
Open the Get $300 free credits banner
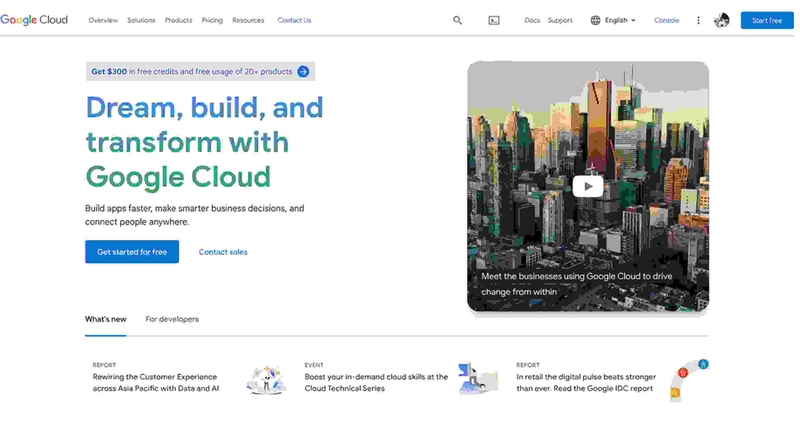(201, 71)
